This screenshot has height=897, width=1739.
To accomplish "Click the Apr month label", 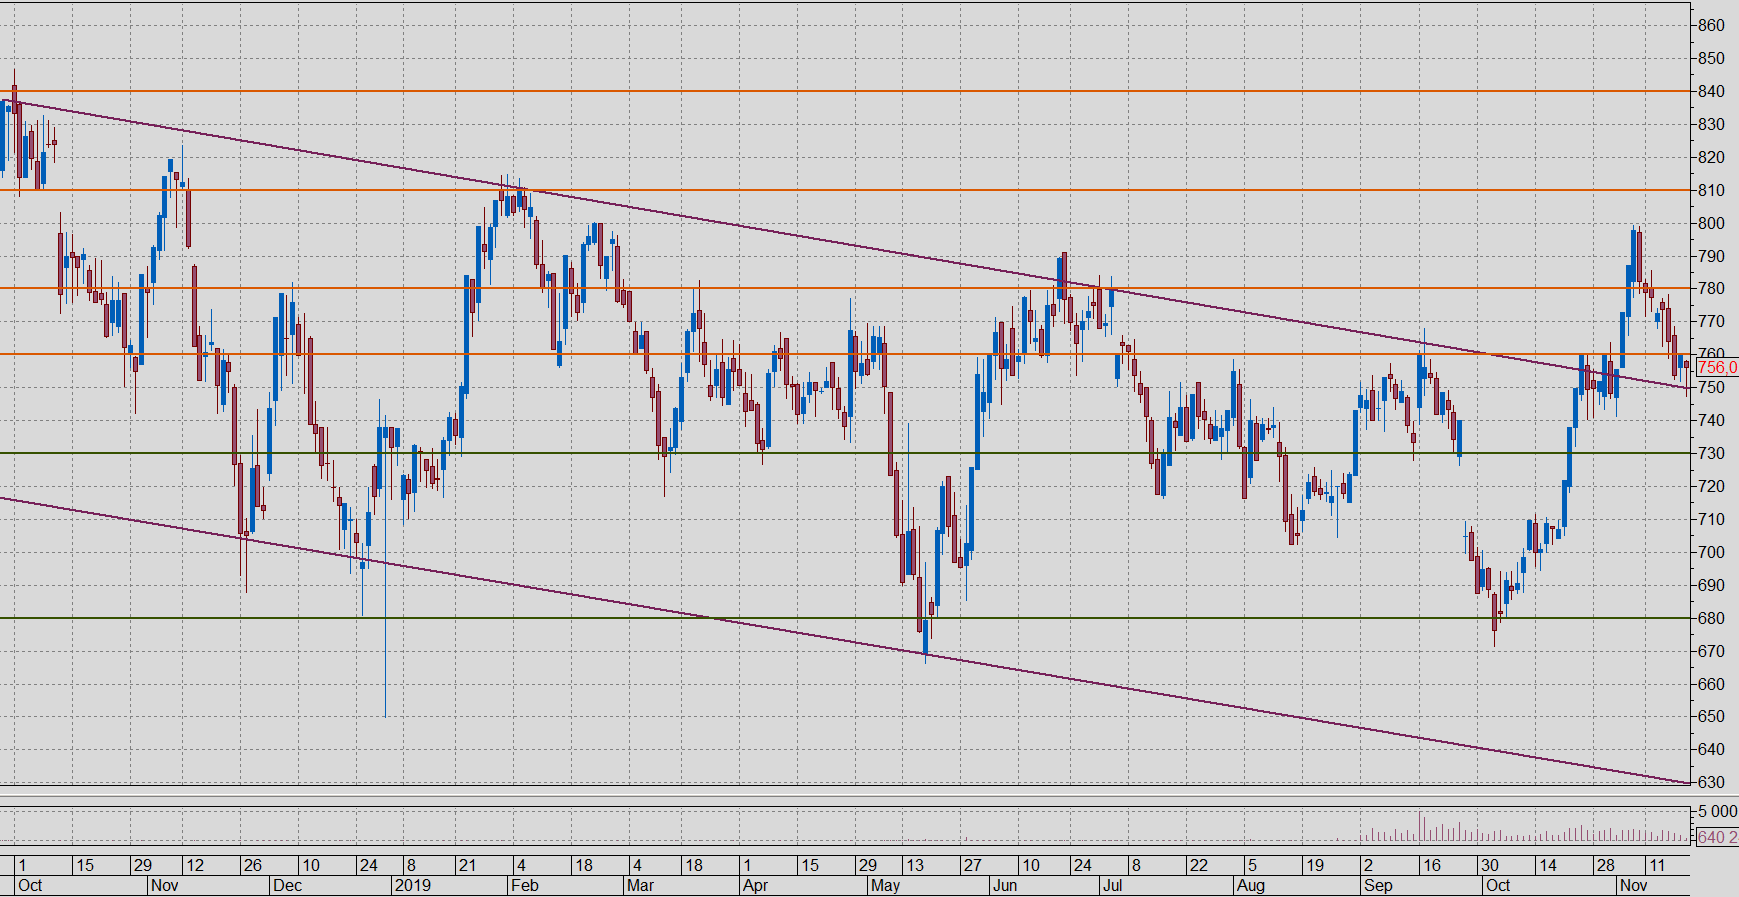I will tap(756, 885).
